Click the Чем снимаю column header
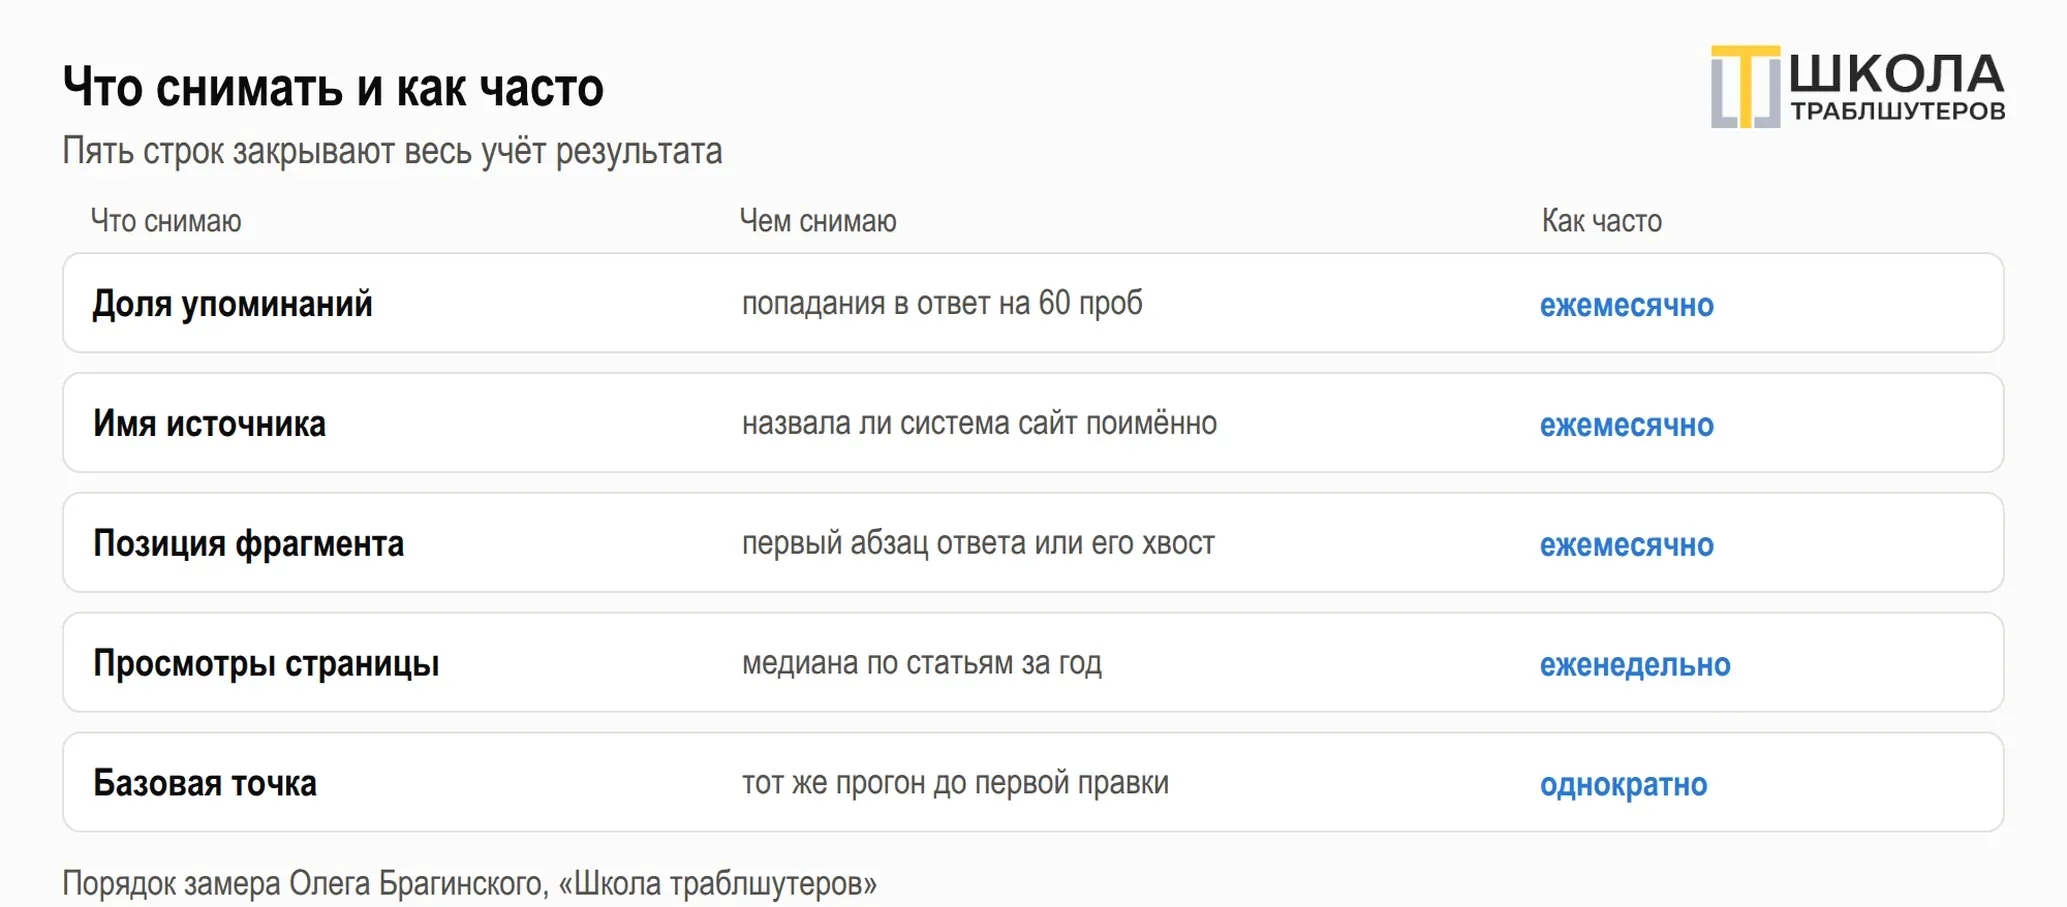 click(x=818, y=221)
